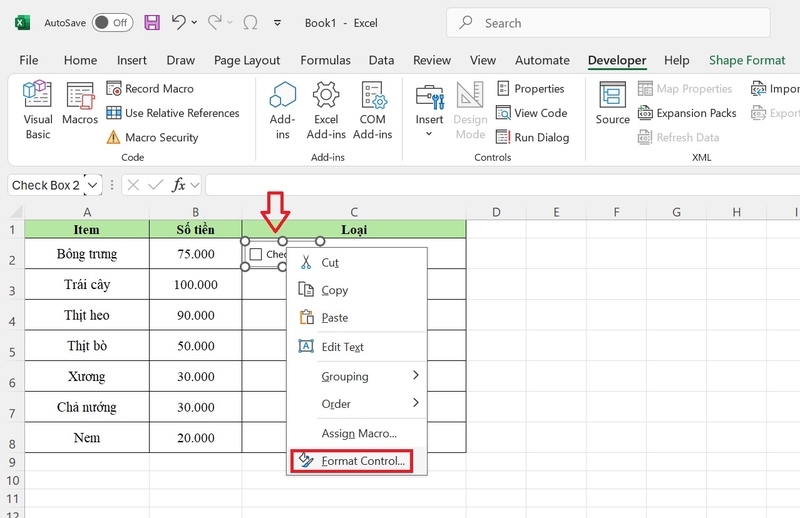Click the Excel app icon
This screenshot has width=800, height=518.
pos(22,23)
